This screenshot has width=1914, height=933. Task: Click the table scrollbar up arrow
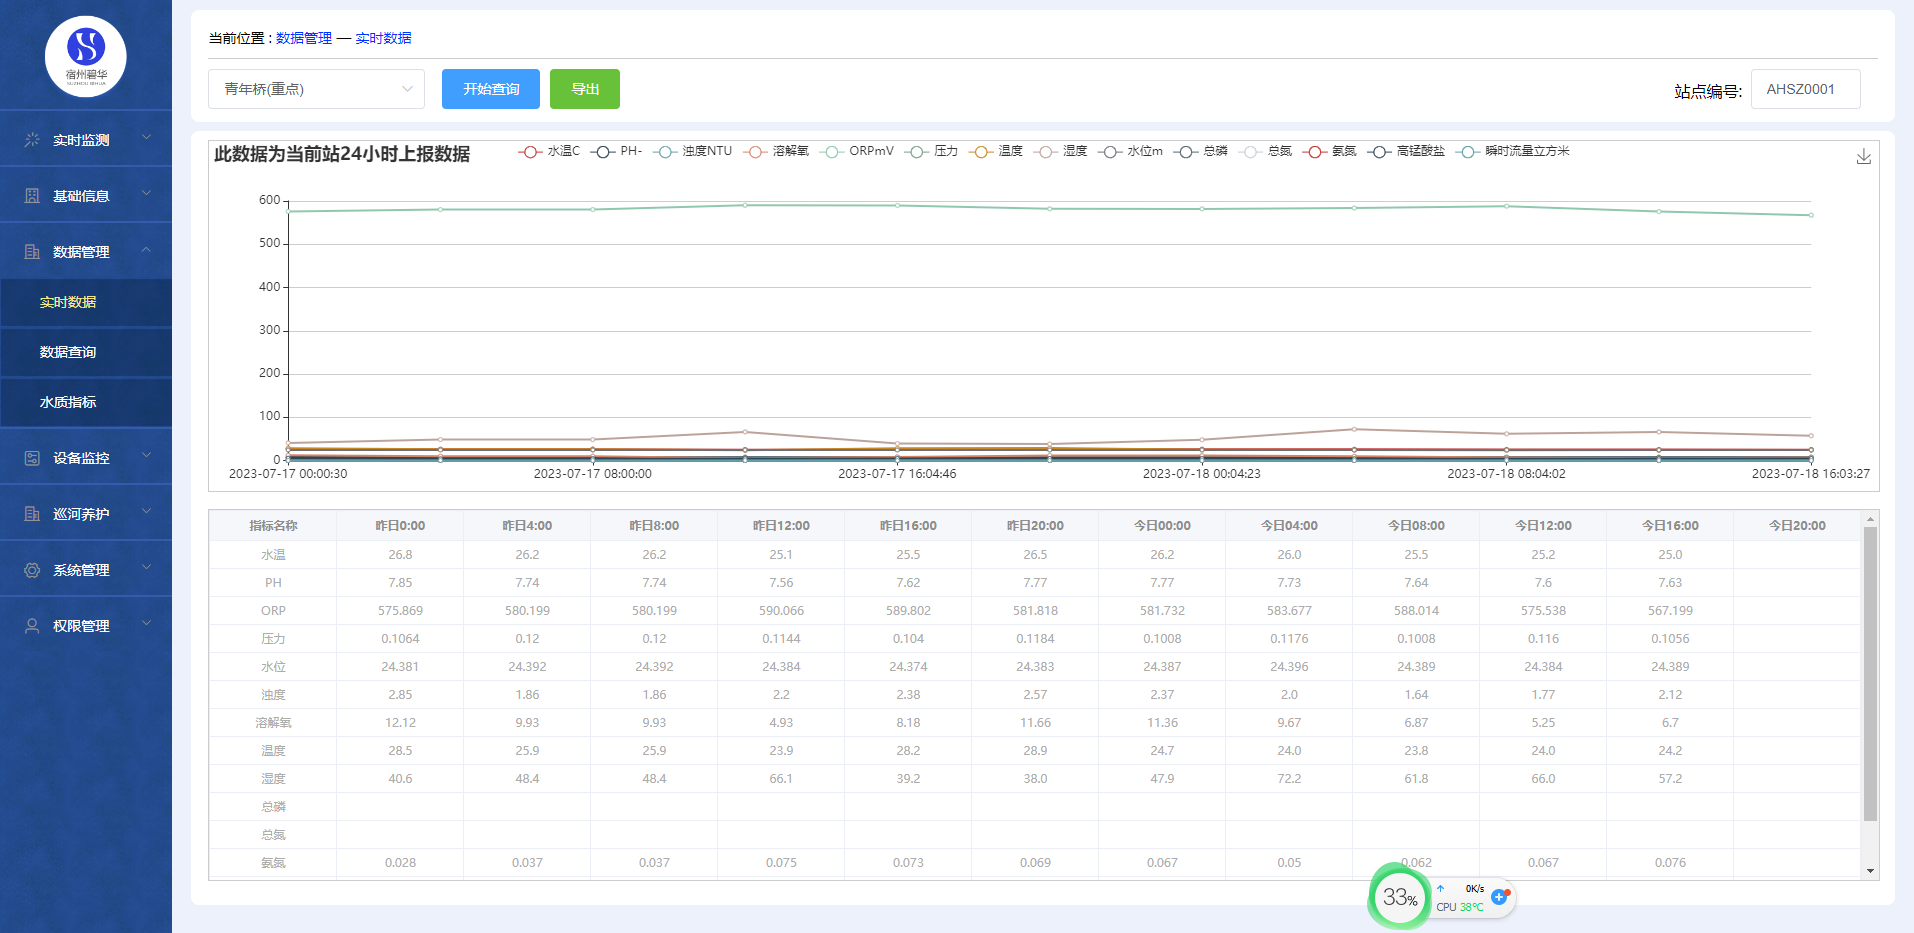click(x=1870, y=519)
